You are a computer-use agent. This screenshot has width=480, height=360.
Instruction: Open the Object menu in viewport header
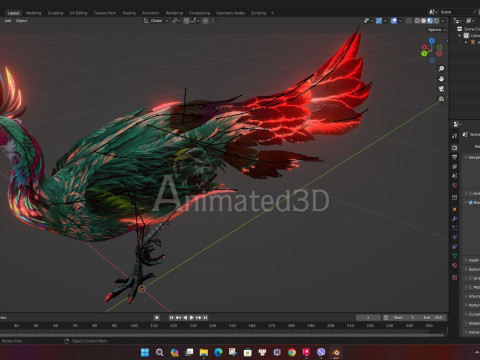[x=21, y=21]
